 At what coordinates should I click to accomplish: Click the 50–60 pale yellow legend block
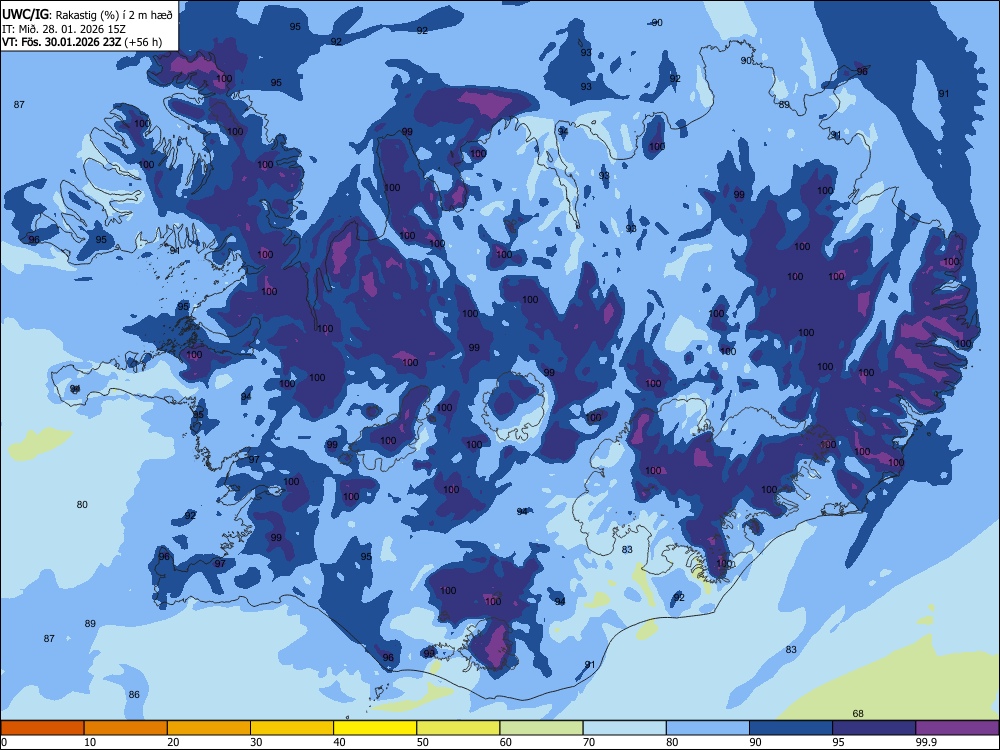coord(458,728)
